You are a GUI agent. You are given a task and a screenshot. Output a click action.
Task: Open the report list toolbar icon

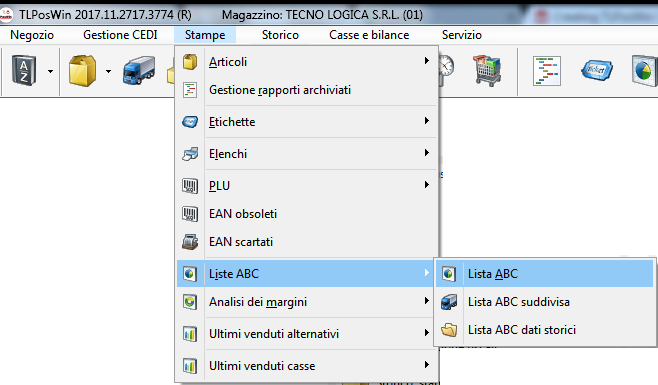(547, 71)
